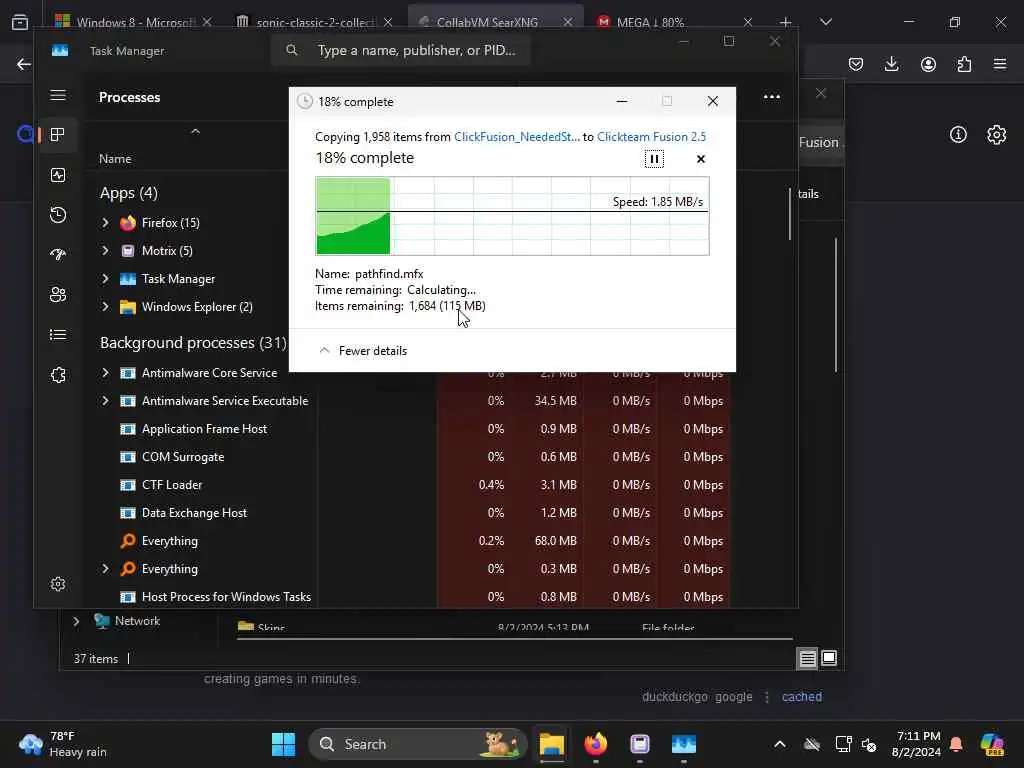Expand Antimalware Core Service entry
The image size is (1024, 768).
105,373
